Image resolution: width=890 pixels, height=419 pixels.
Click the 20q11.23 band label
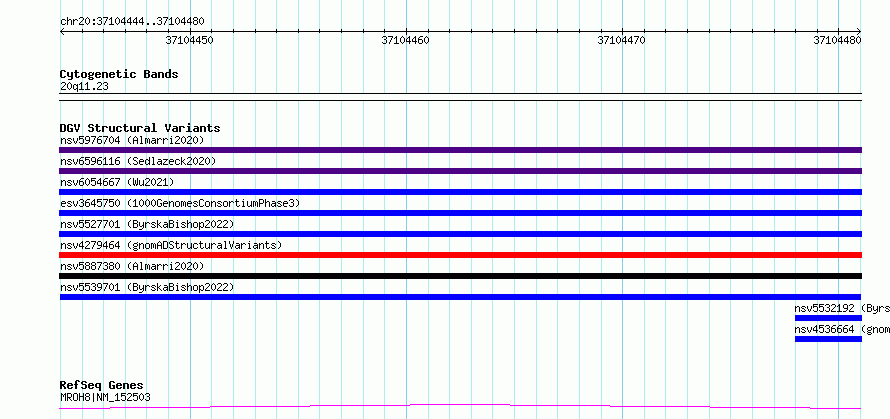click(84, 86)
